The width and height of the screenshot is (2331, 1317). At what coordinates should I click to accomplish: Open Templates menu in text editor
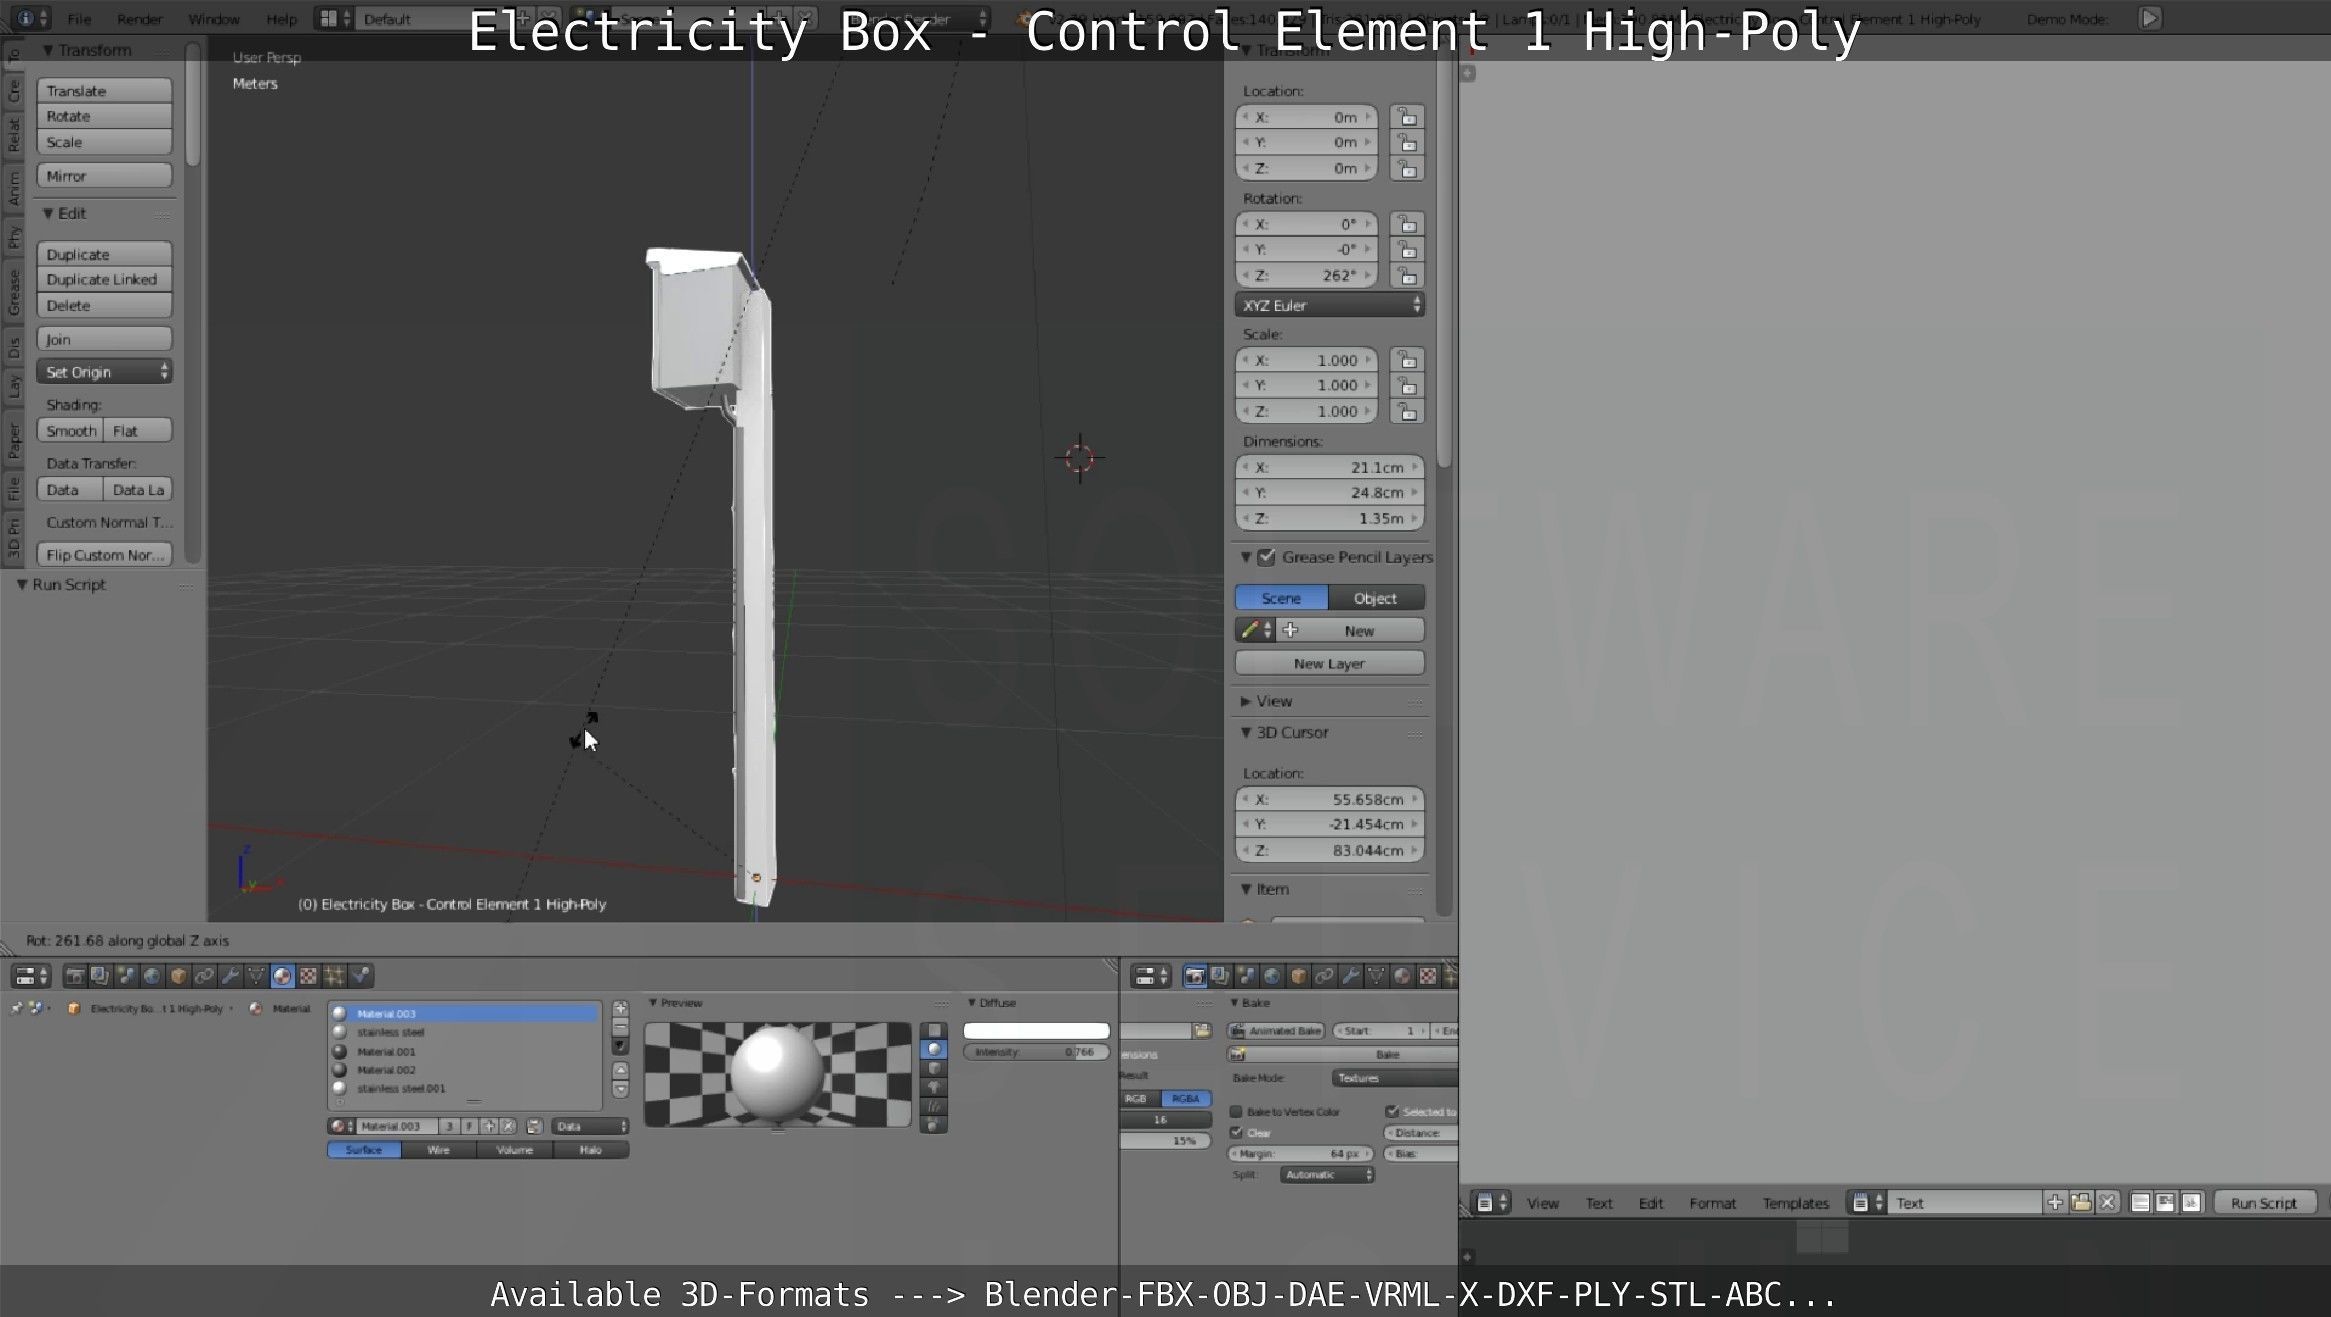[1796, 1203]
